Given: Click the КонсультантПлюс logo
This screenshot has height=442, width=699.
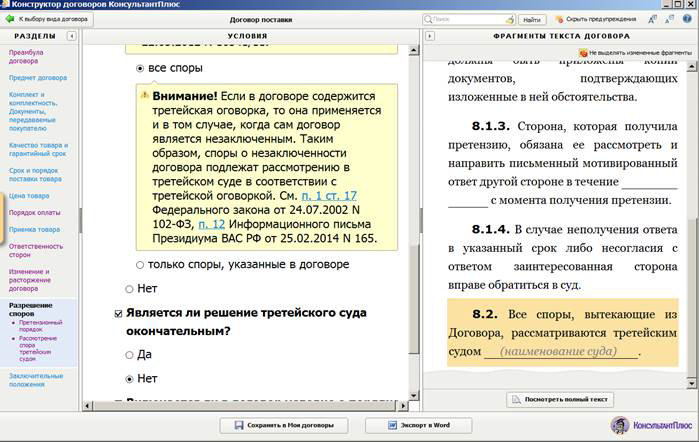Looking at the screenshot, I should pos(651,425).
